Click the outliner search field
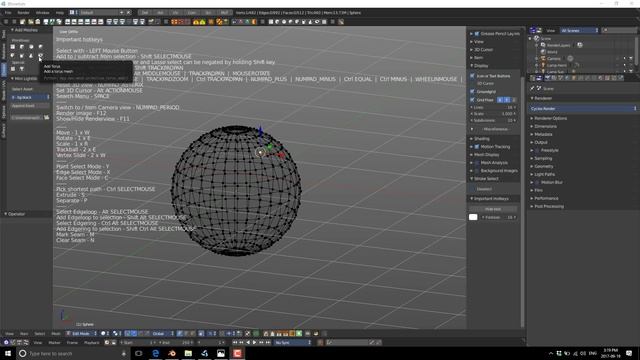Screen dimensions: 640x360 point(619,31)
